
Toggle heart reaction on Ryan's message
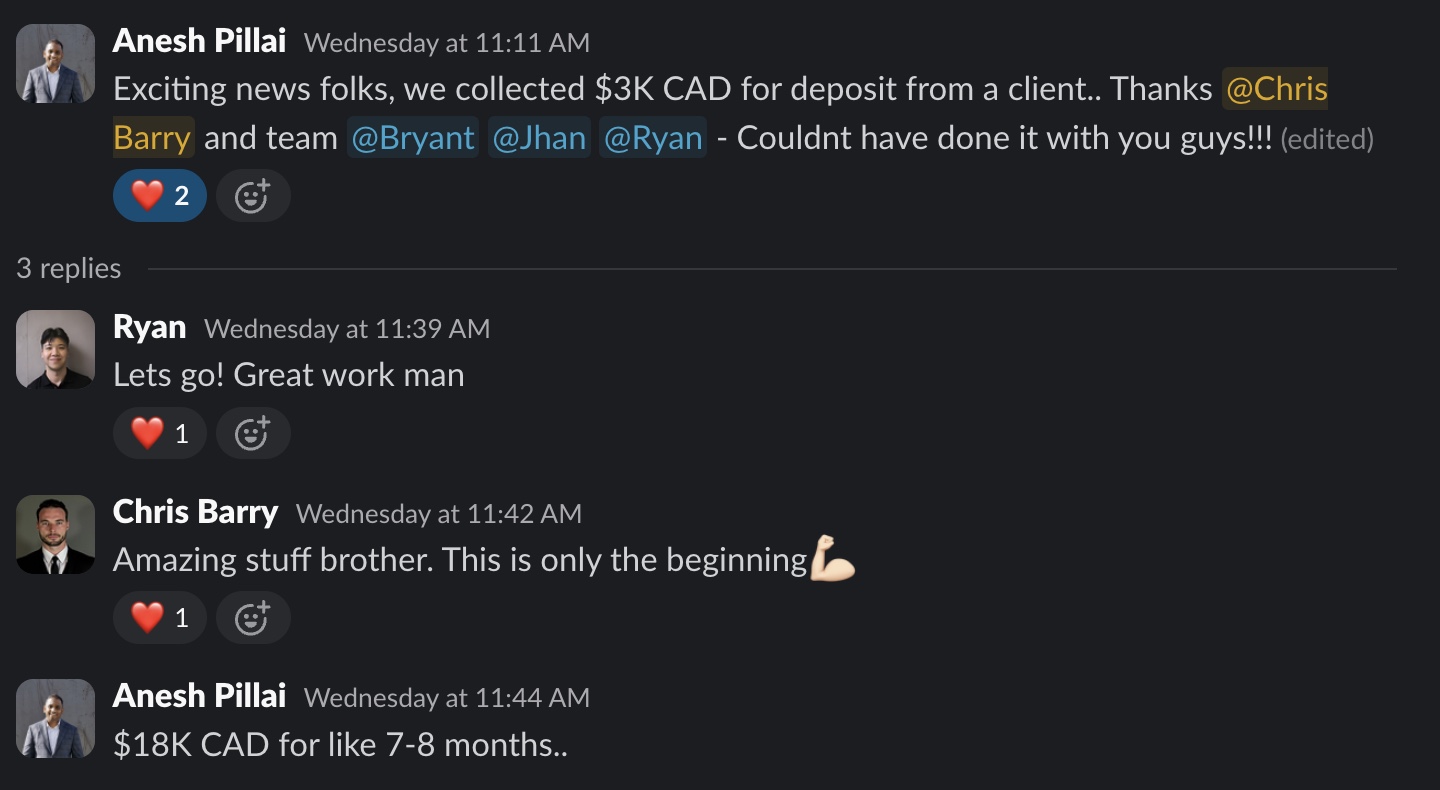(x=160, y=433)
